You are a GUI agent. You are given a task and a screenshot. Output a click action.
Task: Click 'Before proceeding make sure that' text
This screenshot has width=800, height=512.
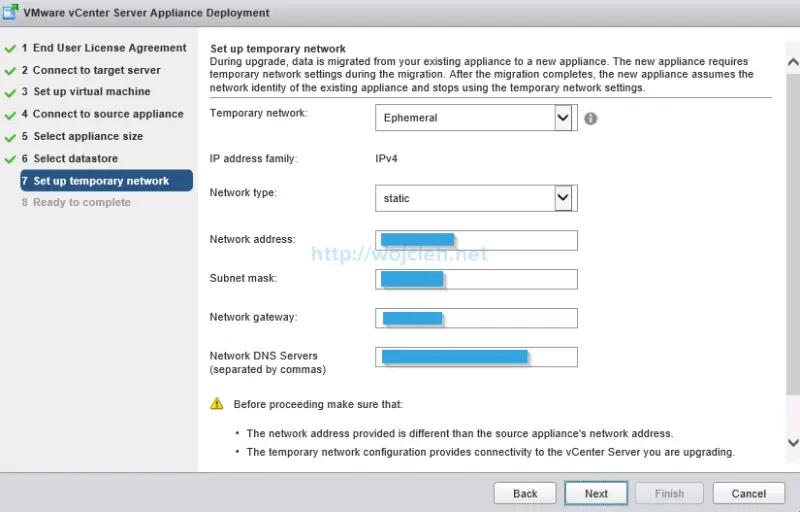coord(318,404)
